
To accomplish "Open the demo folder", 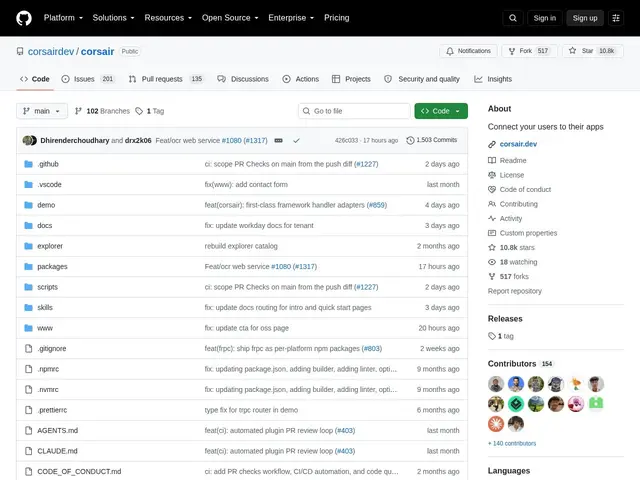I will coord(46,205).
